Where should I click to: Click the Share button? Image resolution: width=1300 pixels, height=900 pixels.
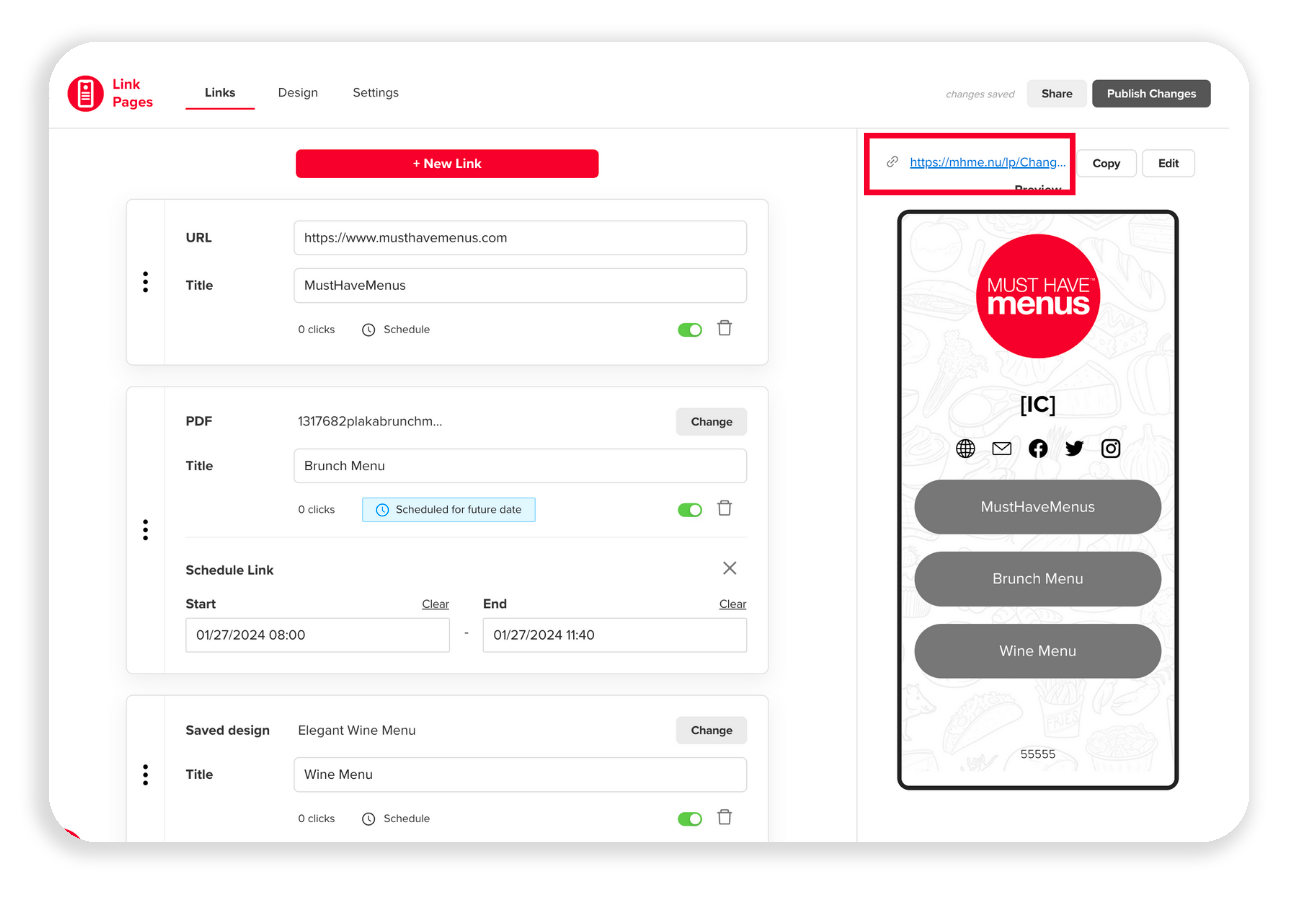click(x=1057, y=93)
